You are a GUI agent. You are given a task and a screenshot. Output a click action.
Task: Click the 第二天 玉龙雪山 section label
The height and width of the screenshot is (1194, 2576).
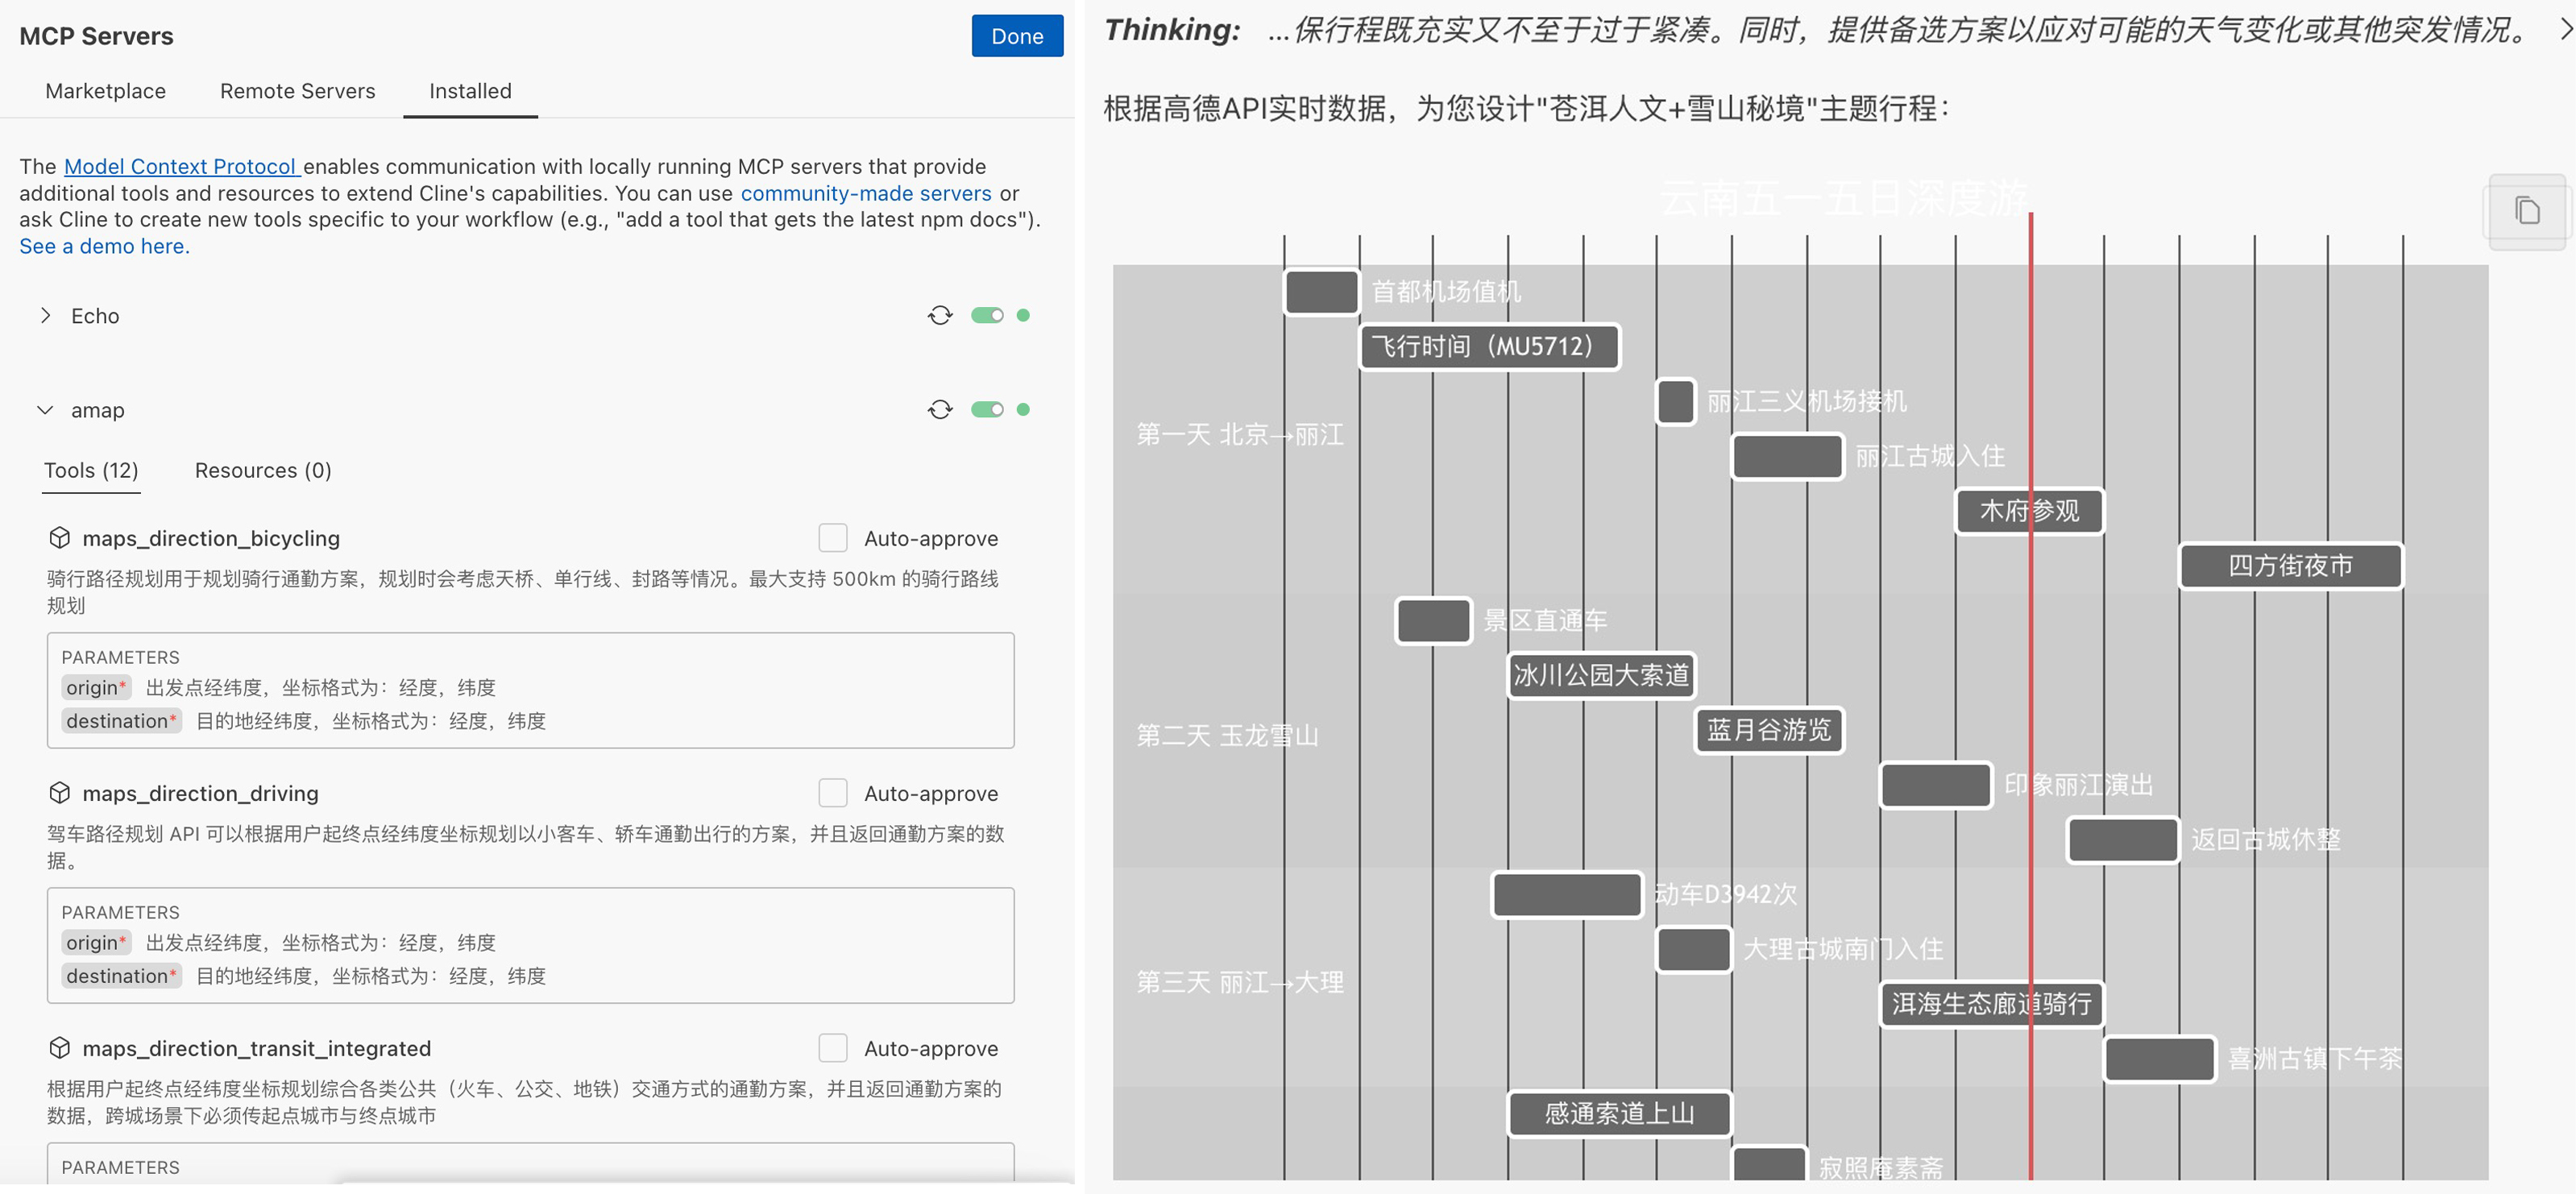pyautogui.click(x=1227, y=736)
